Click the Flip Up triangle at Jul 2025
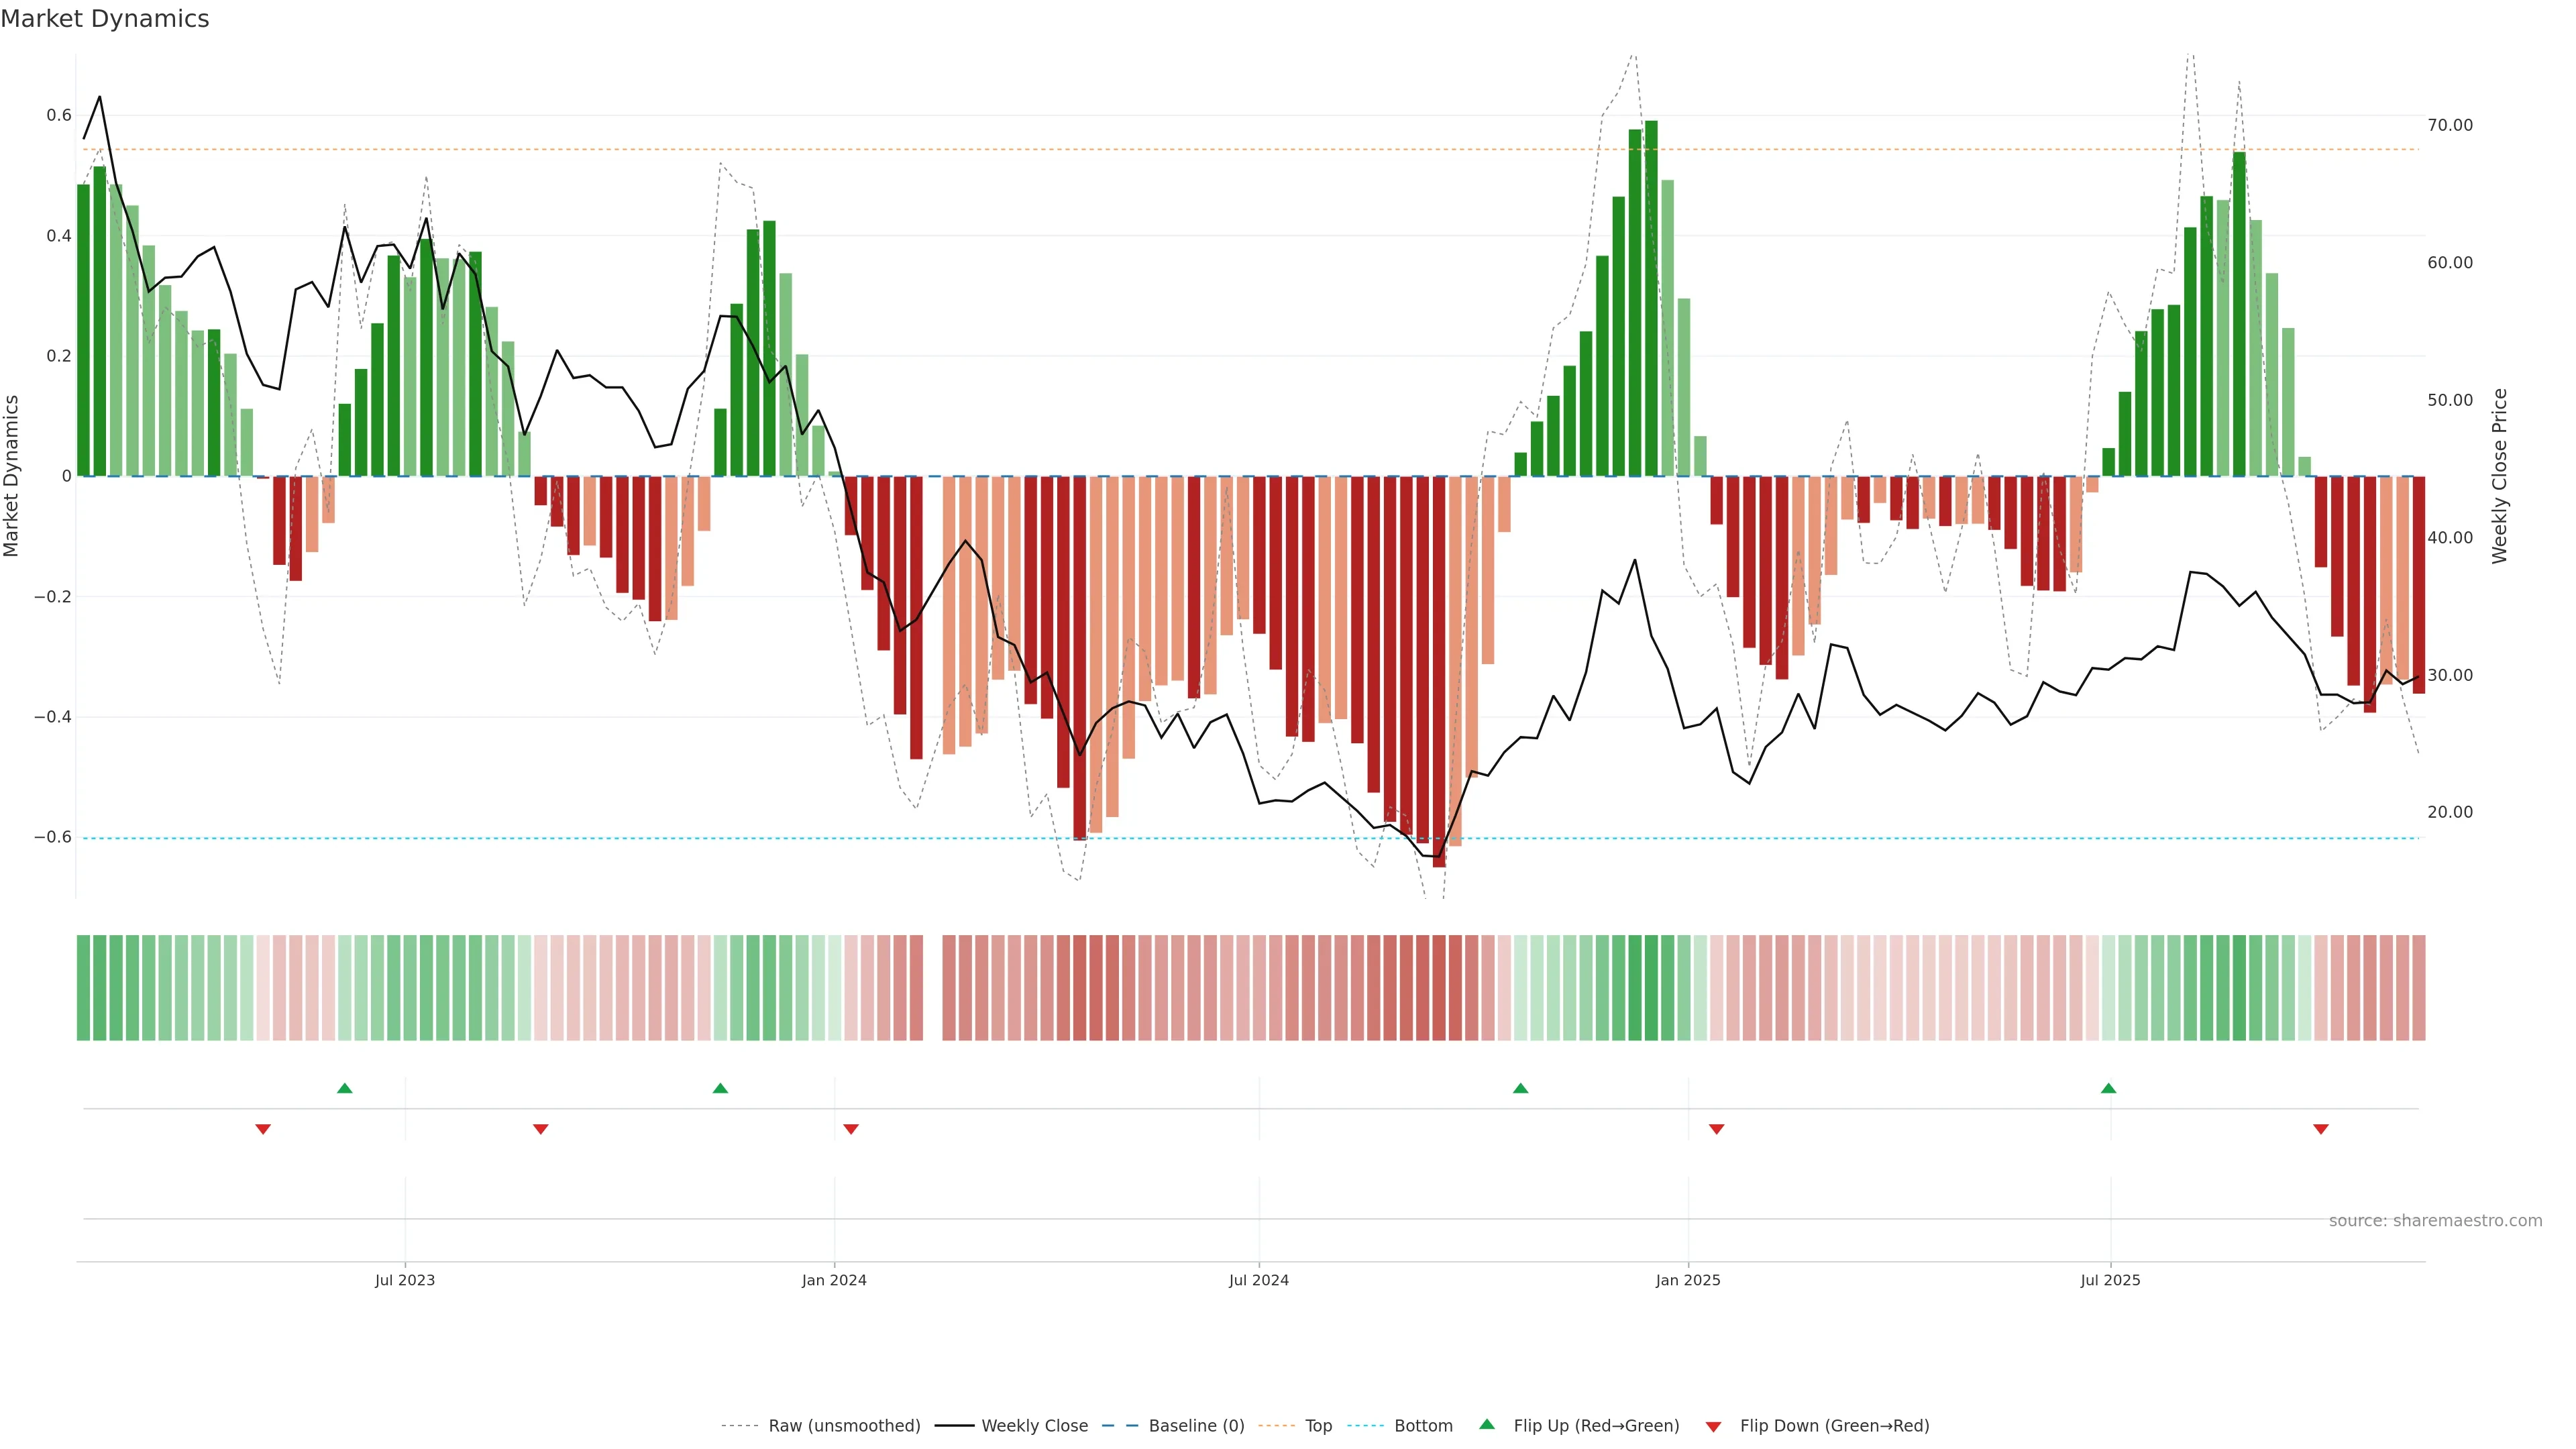 (2108, 1088)
